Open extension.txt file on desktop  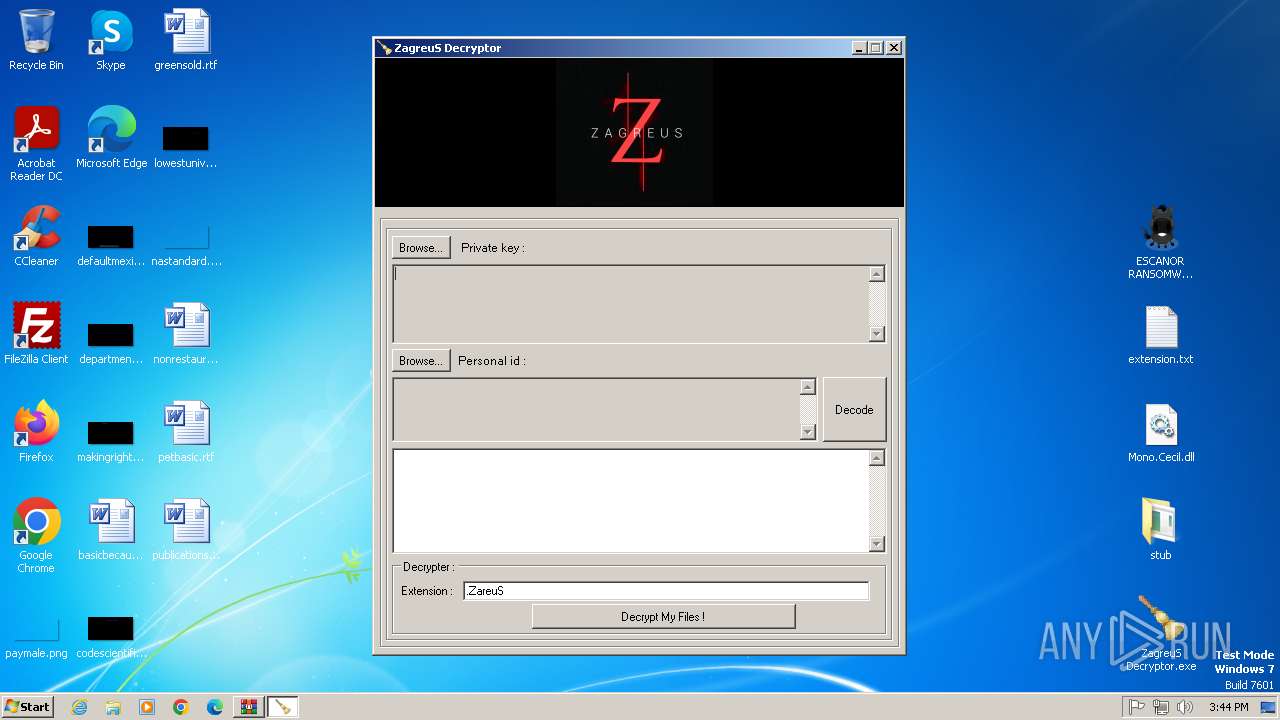[x=1161, y=334]
